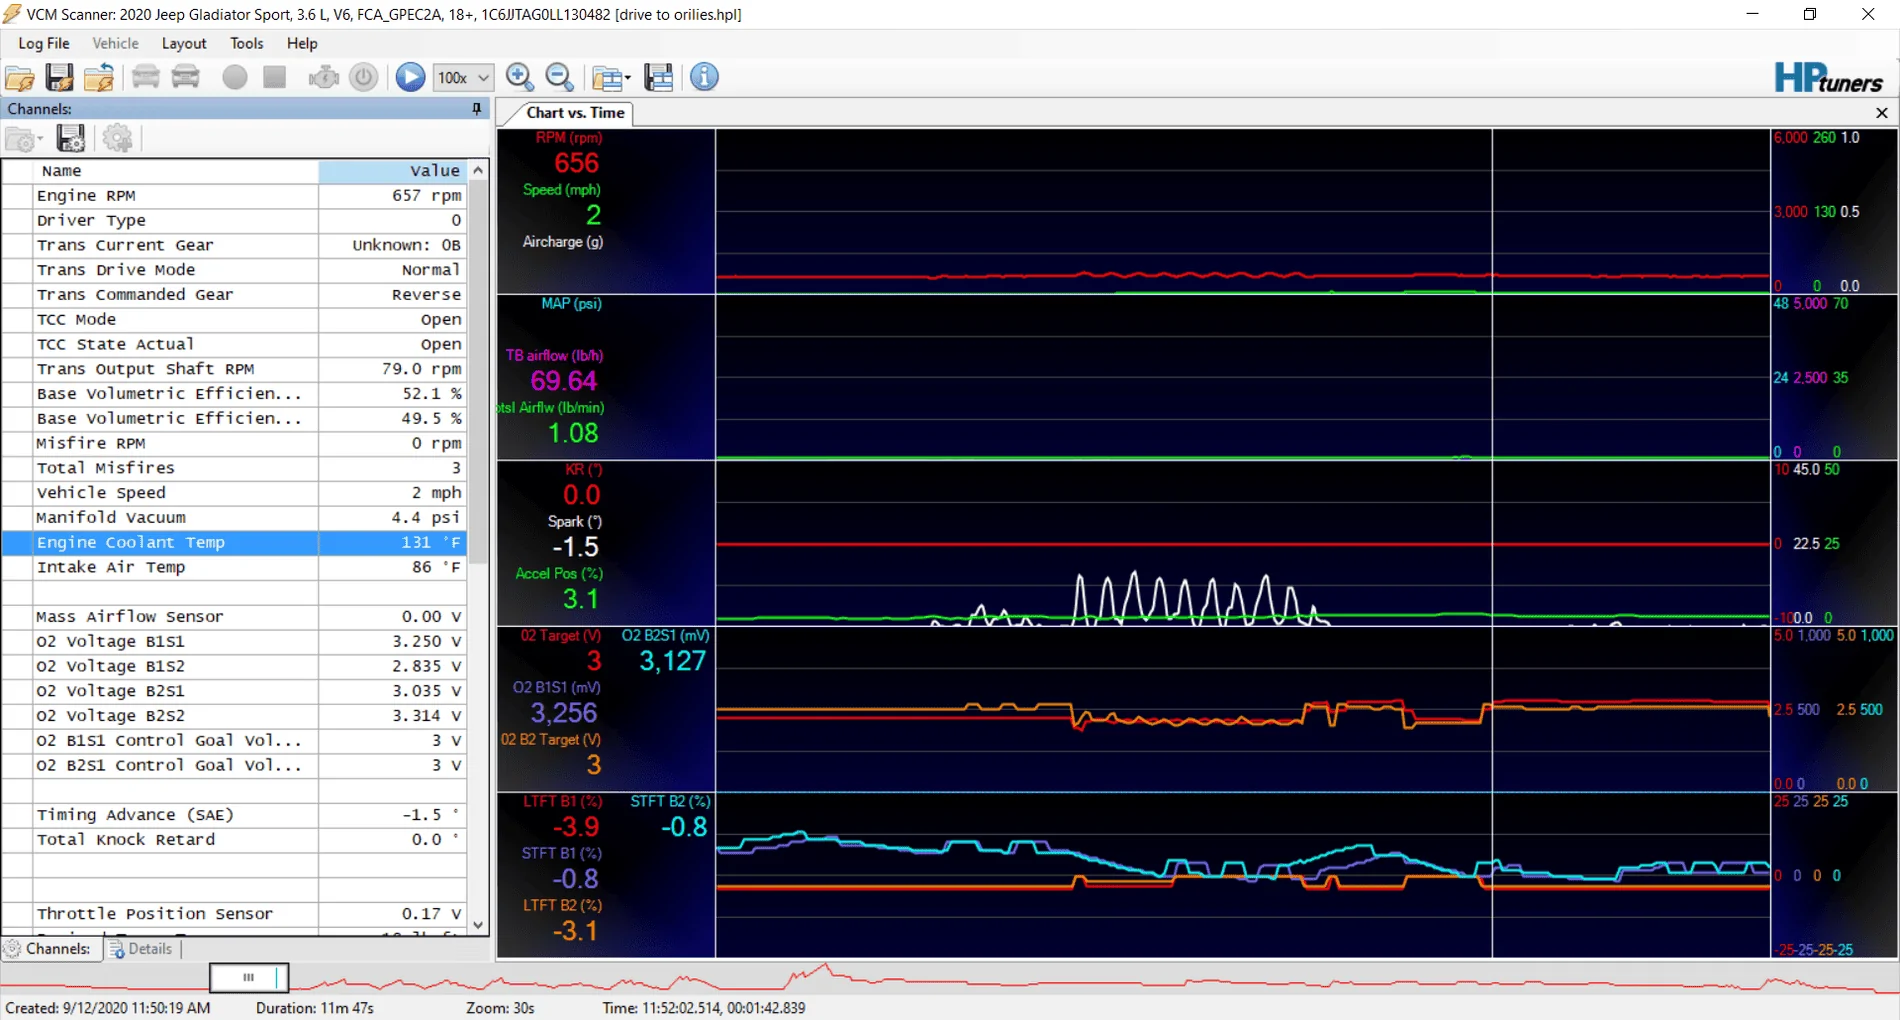Zoom in on the chart

pos(520,77)
